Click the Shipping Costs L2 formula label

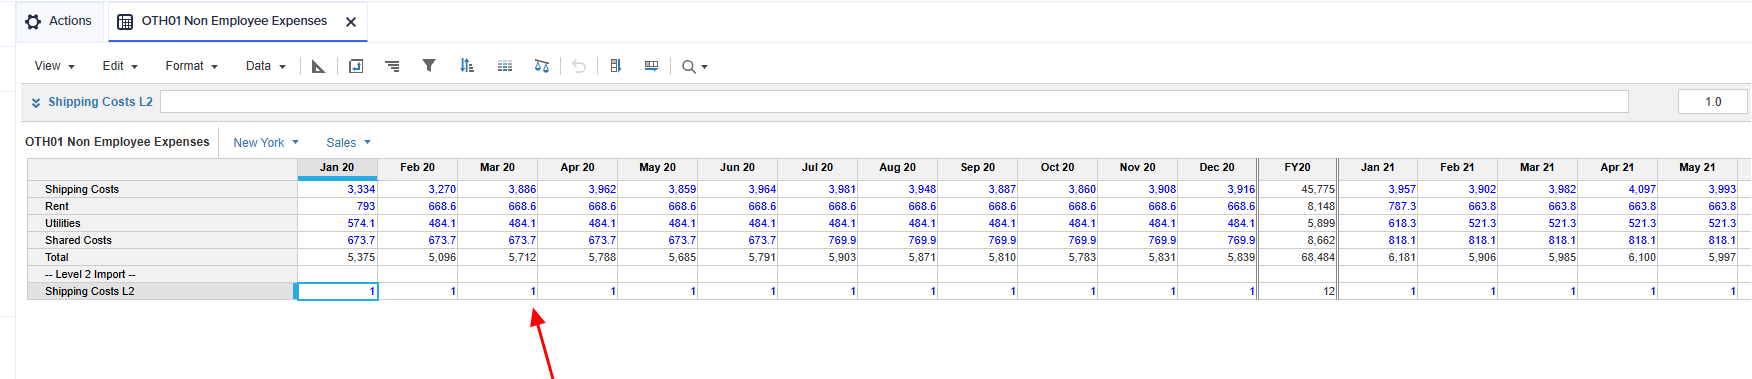click(100, 102)
